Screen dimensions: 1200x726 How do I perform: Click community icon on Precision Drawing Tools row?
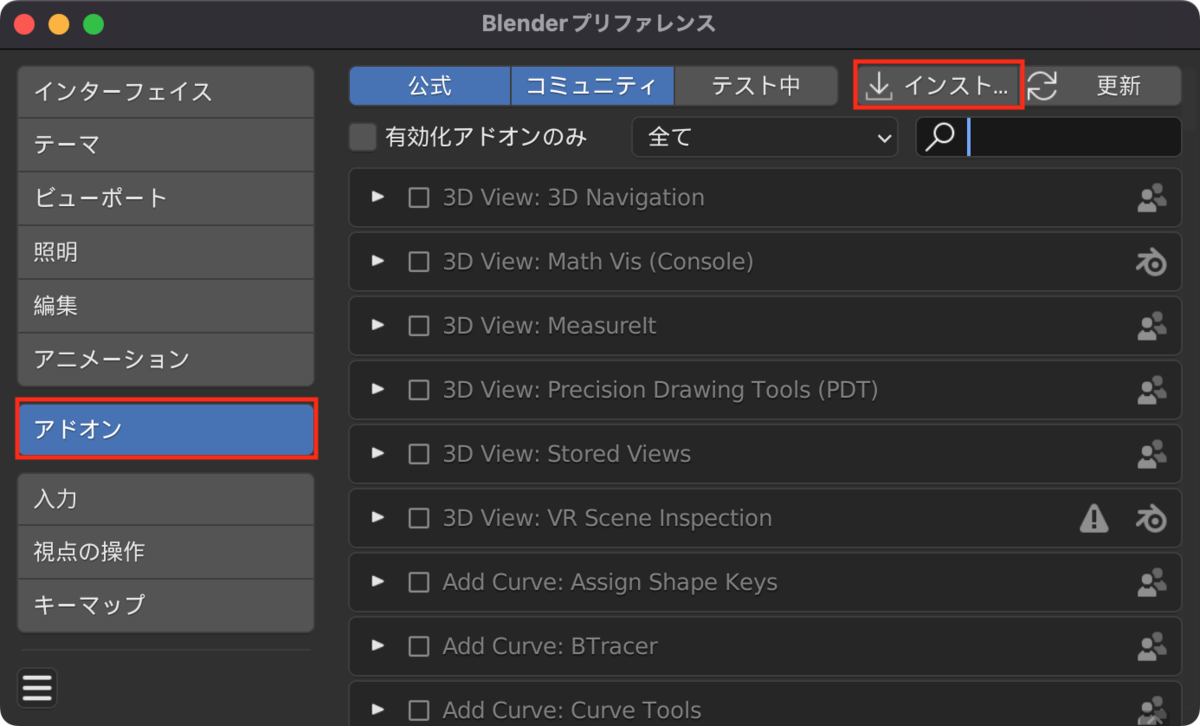tap(1151, 390)
